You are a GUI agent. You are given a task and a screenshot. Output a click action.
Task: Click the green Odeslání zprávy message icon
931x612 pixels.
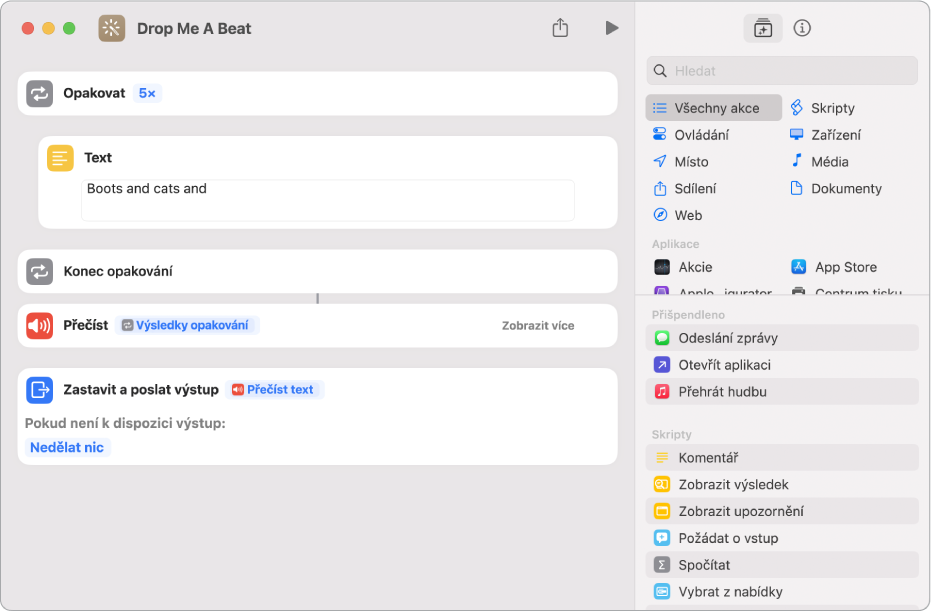coord(662,338)
